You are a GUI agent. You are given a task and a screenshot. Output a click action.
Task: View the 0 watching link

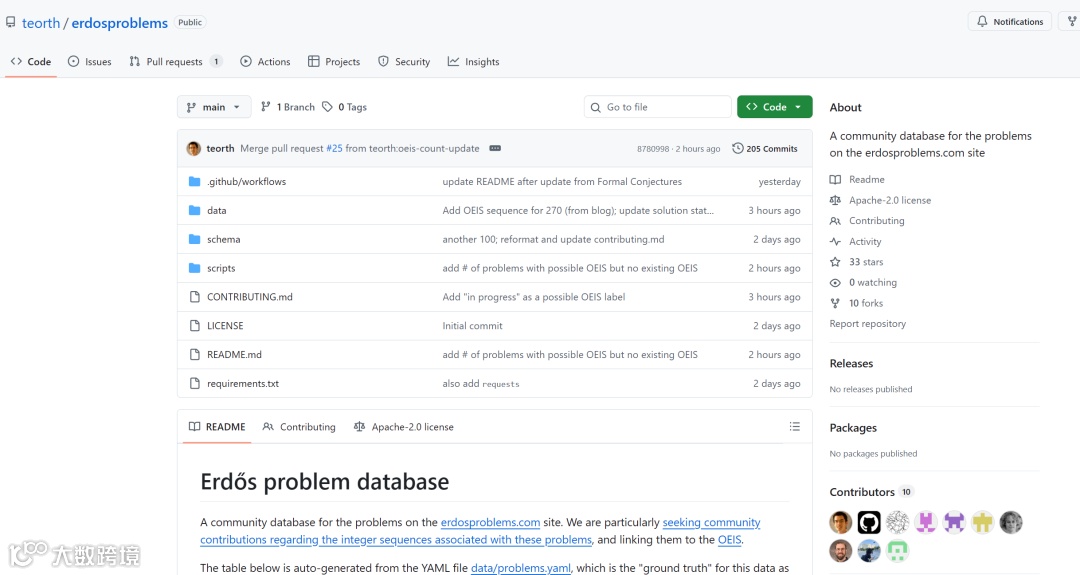(864, 282)
